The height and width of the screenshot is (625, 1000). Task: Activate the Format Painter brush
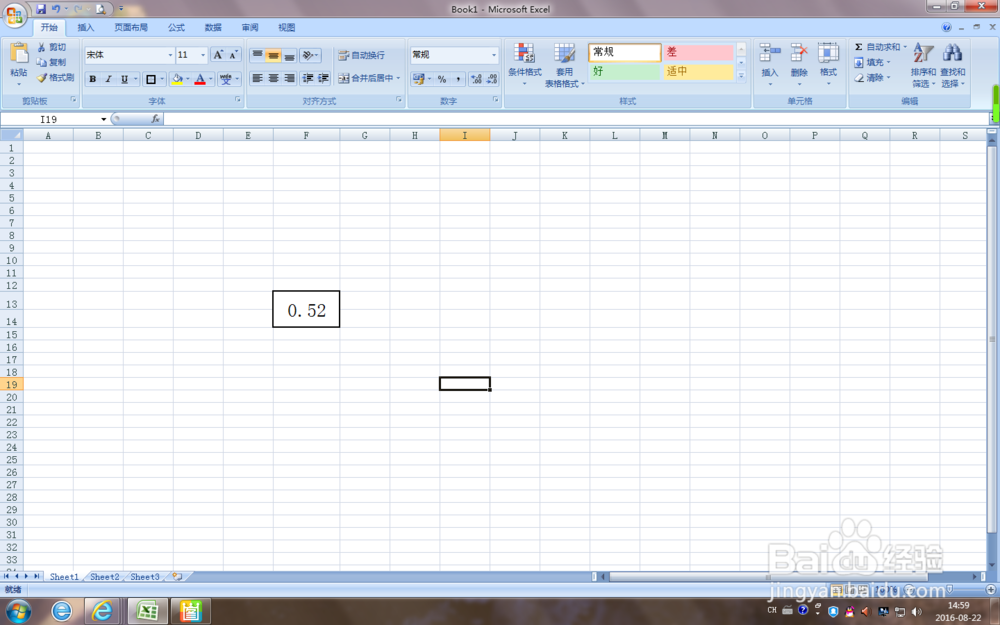[x=55, y=78]
